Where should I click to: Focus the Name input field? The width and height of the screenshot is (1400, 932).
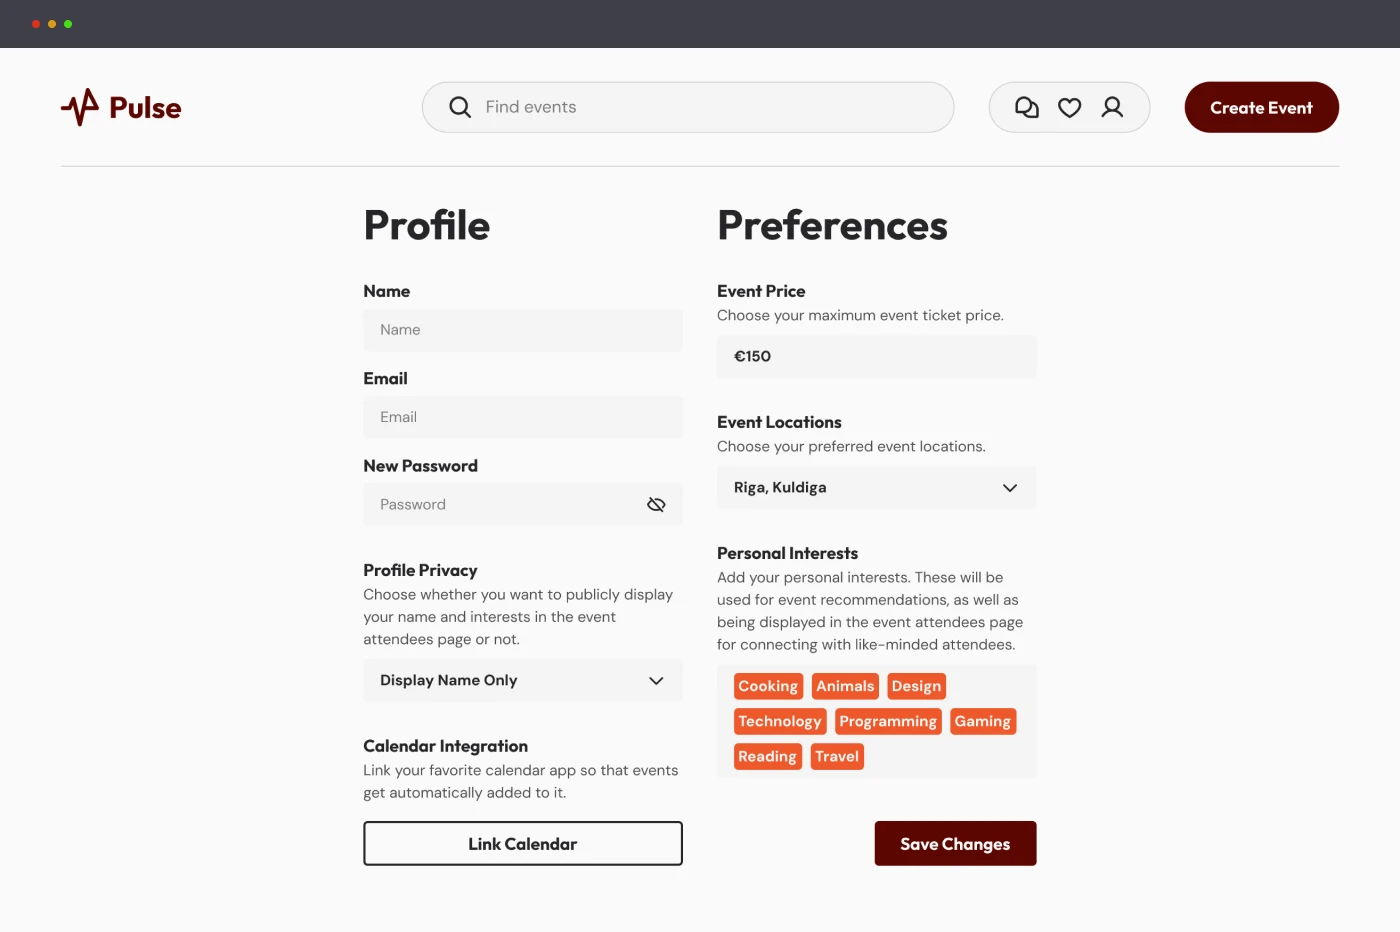coord(522,330)
